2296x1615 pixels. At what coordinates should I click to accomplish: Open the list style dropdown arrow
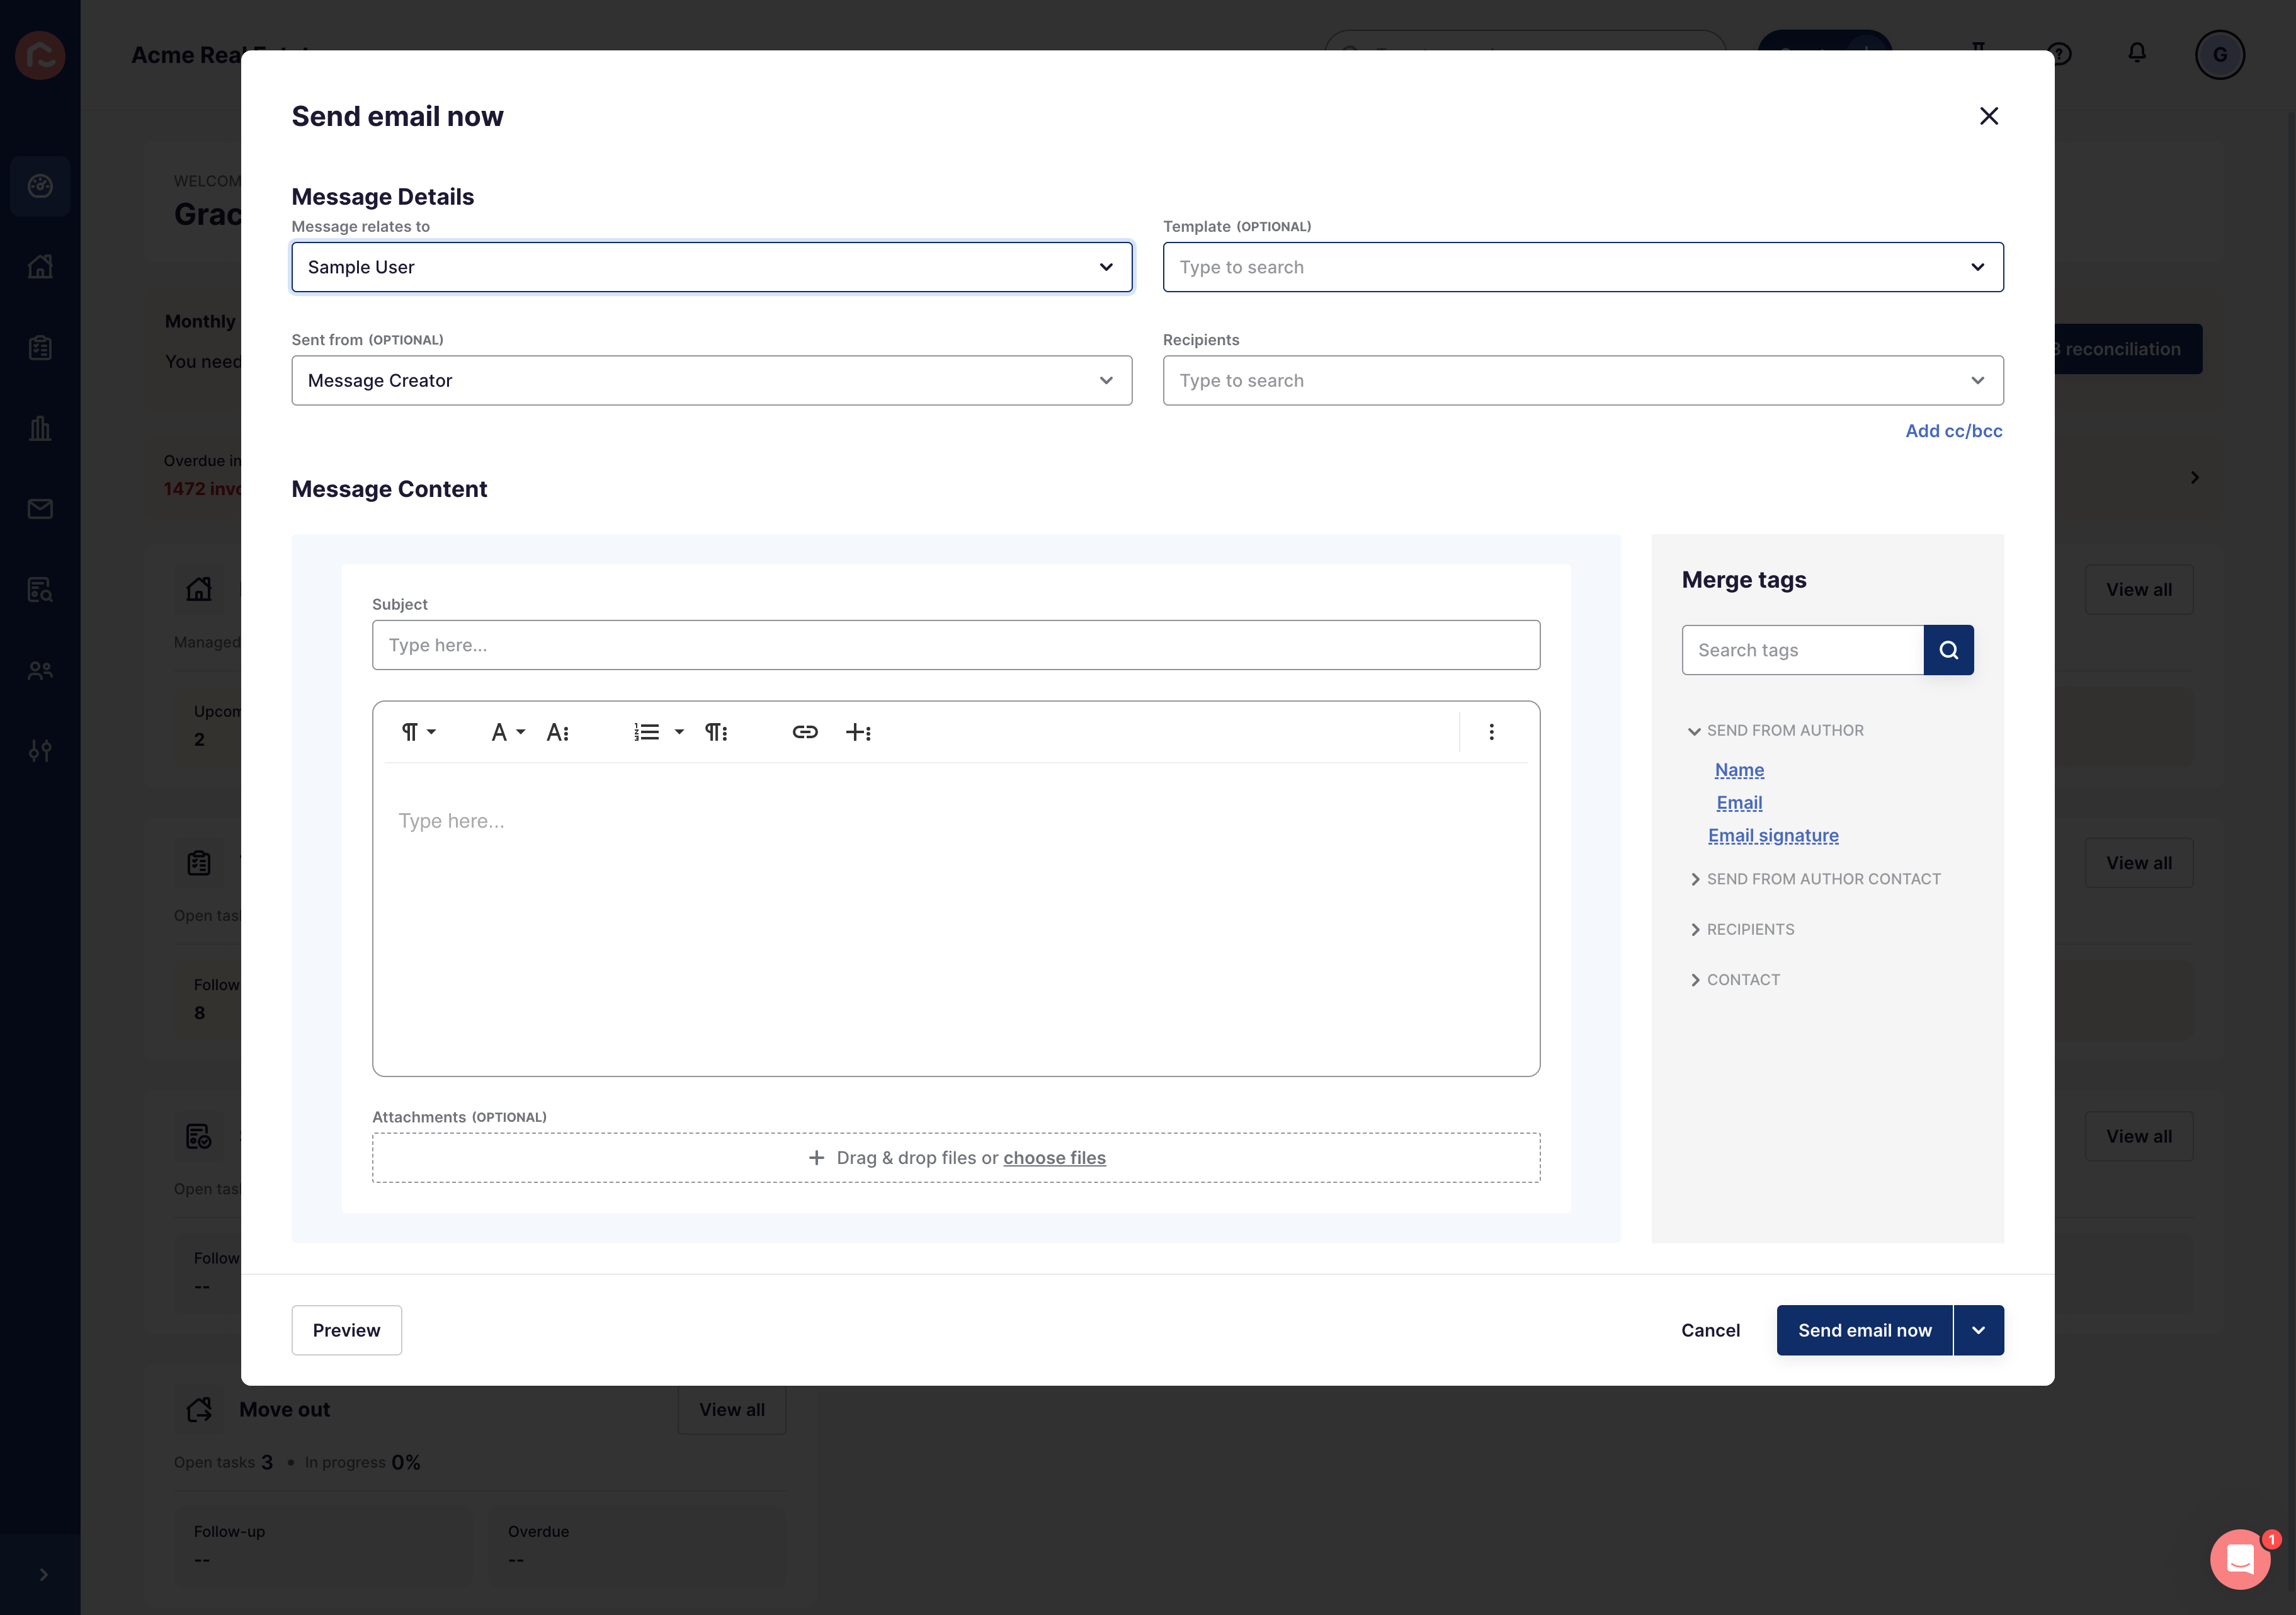coord(679,732)
